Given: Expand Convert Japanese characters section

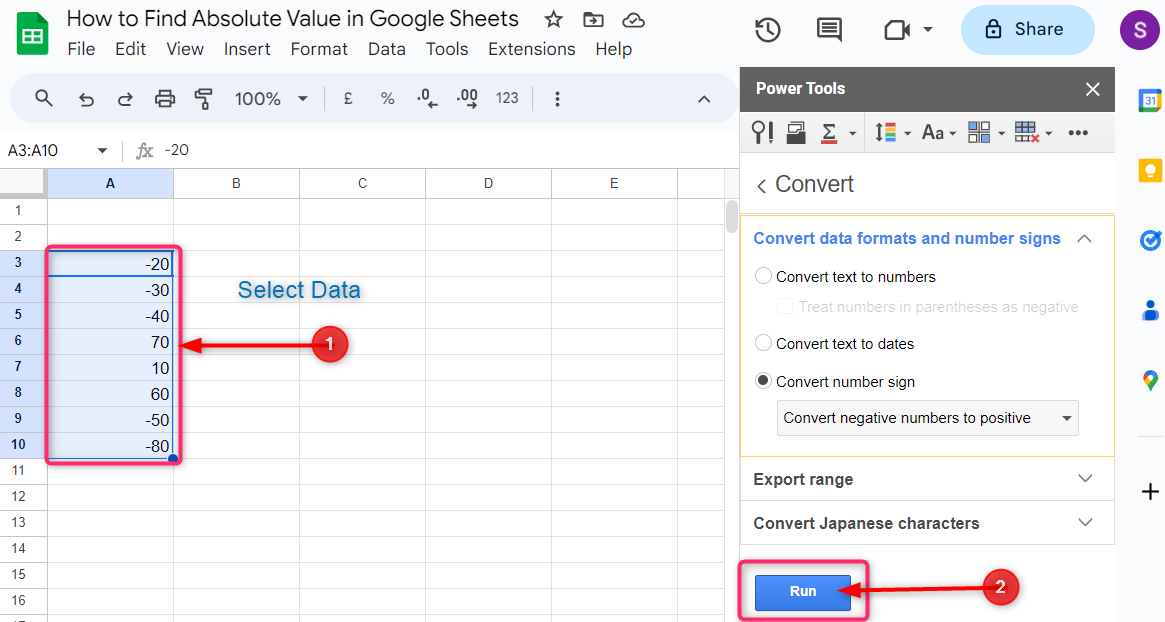Looking at the screenshot, I should [926, 523].
